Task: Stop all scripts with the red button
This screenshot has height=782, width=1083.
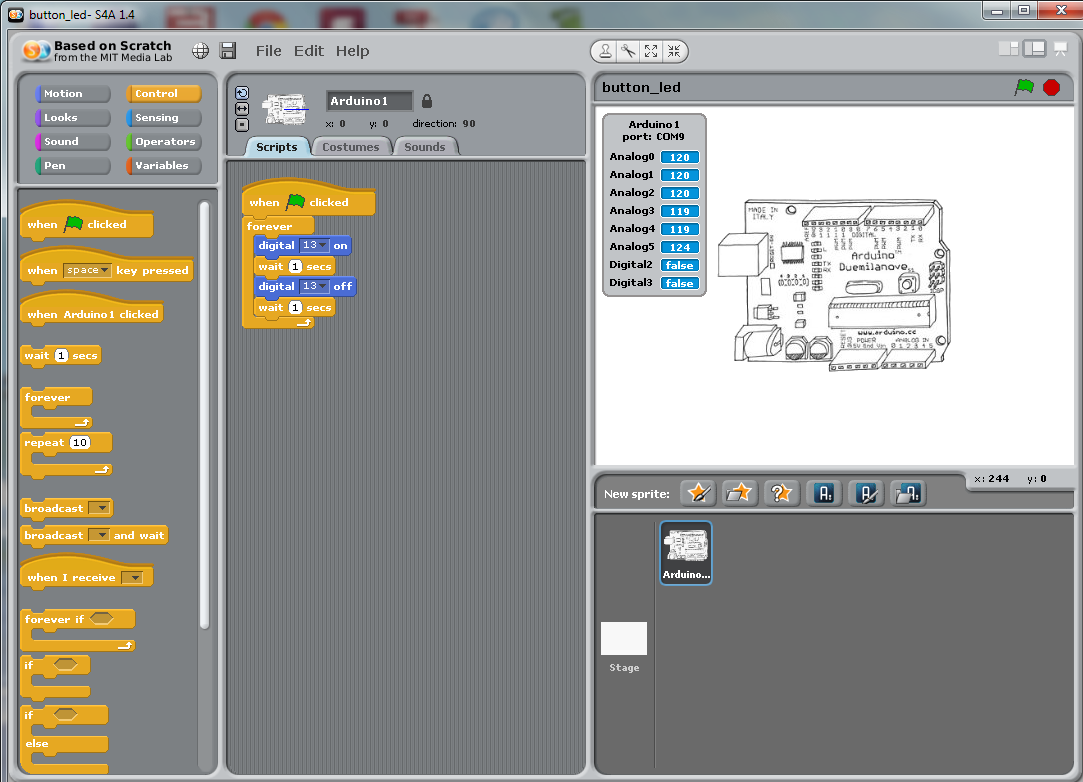Action: click(1051, 87)
